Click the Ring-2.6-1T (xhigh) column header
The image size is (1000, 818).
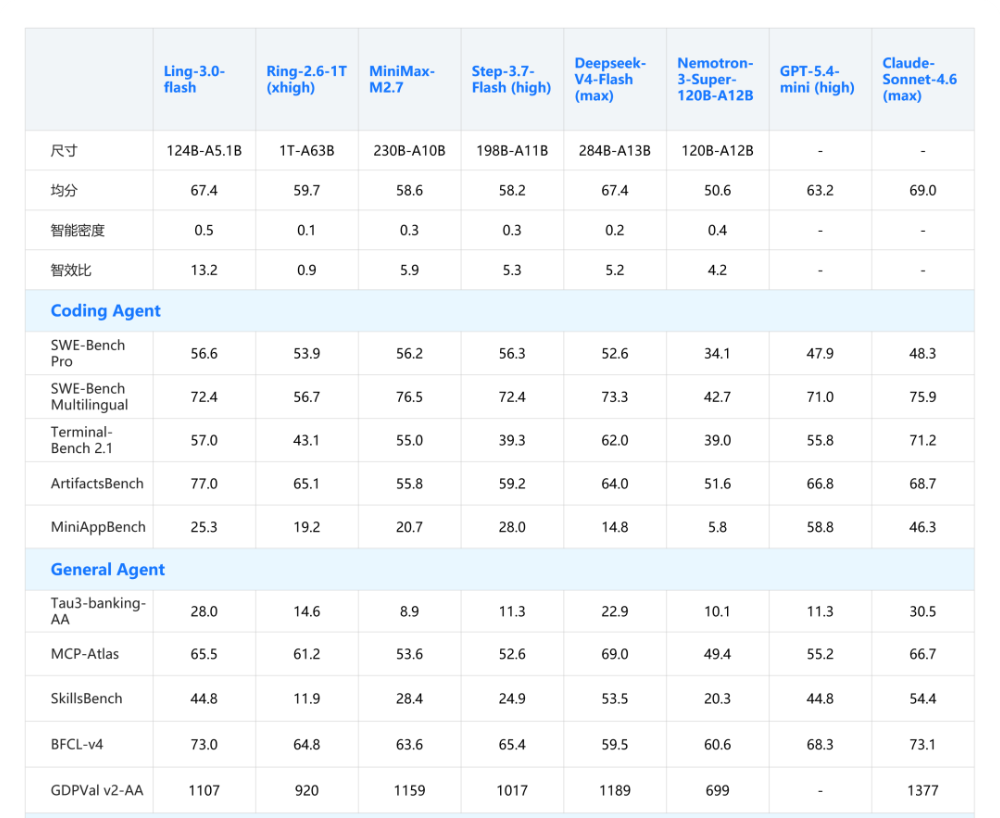point(307,80)
